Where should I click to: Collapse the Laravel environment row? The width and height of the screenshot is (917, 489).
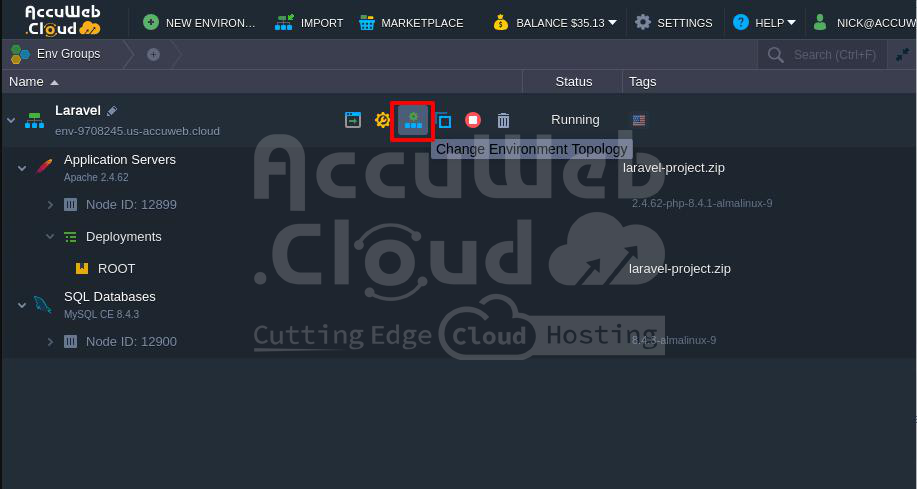12,120
